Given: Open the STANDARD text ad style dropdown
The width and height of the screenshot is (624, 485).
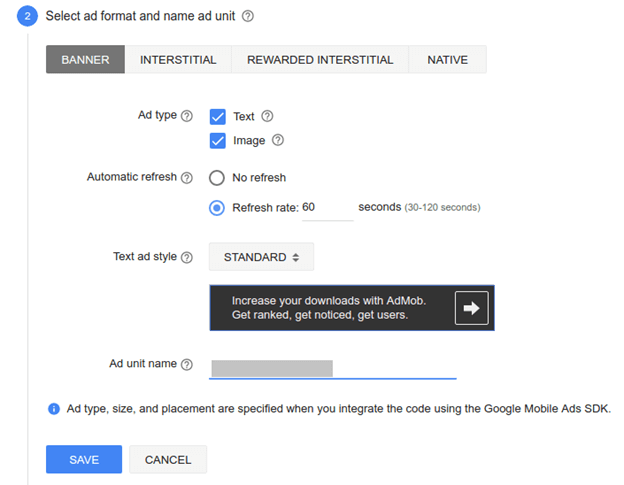Looking at the screenshot, I should point(261,257).
